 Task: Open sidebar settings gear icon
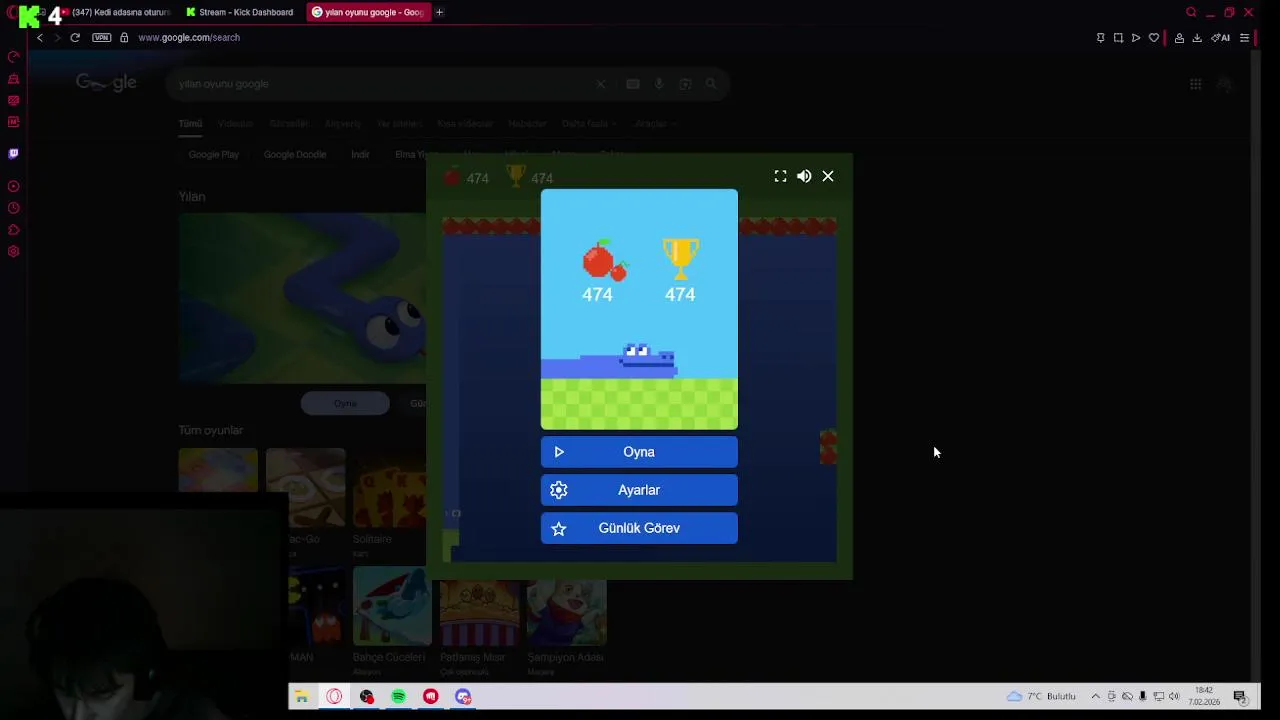click(x=13, y=251)
